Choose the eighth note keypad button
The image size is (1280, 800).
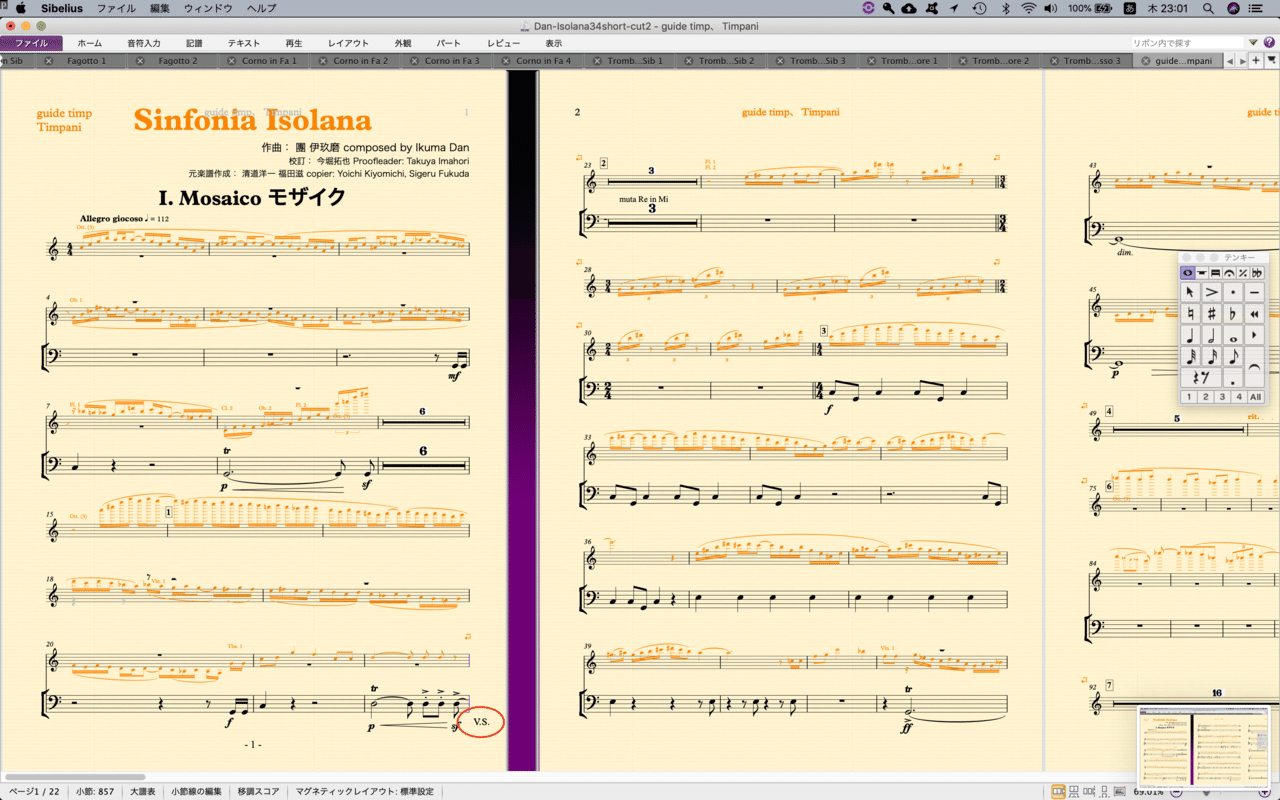tap(1233, 357)
